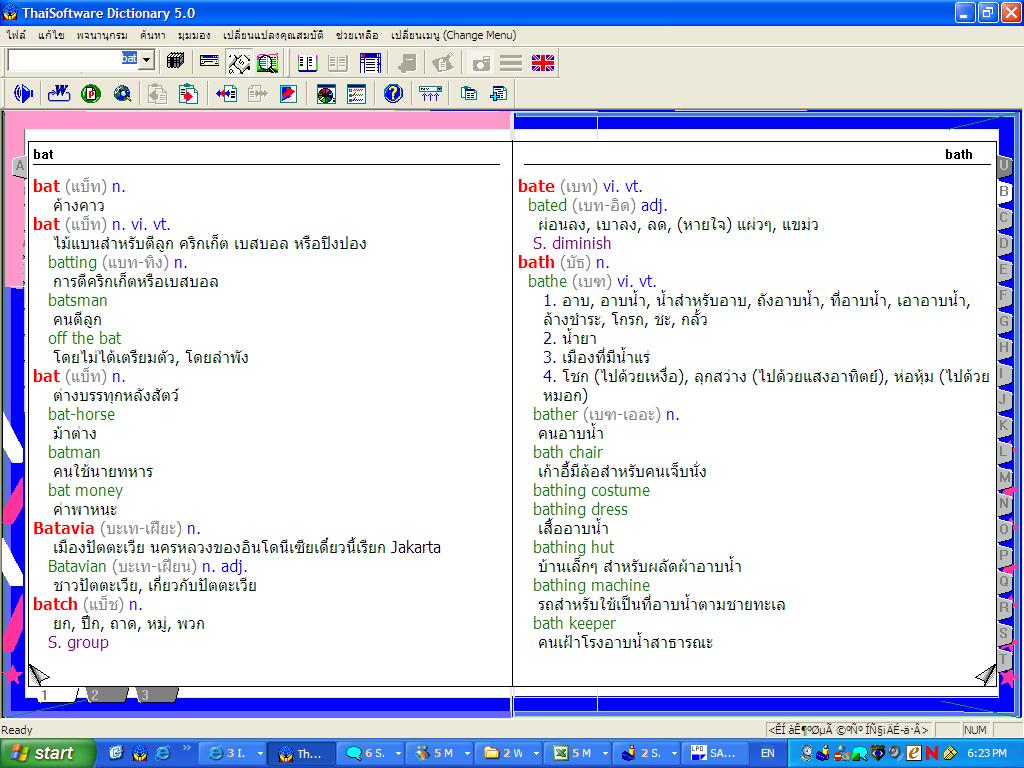Click the blue question mark help icon

click(x=393, y=93)
